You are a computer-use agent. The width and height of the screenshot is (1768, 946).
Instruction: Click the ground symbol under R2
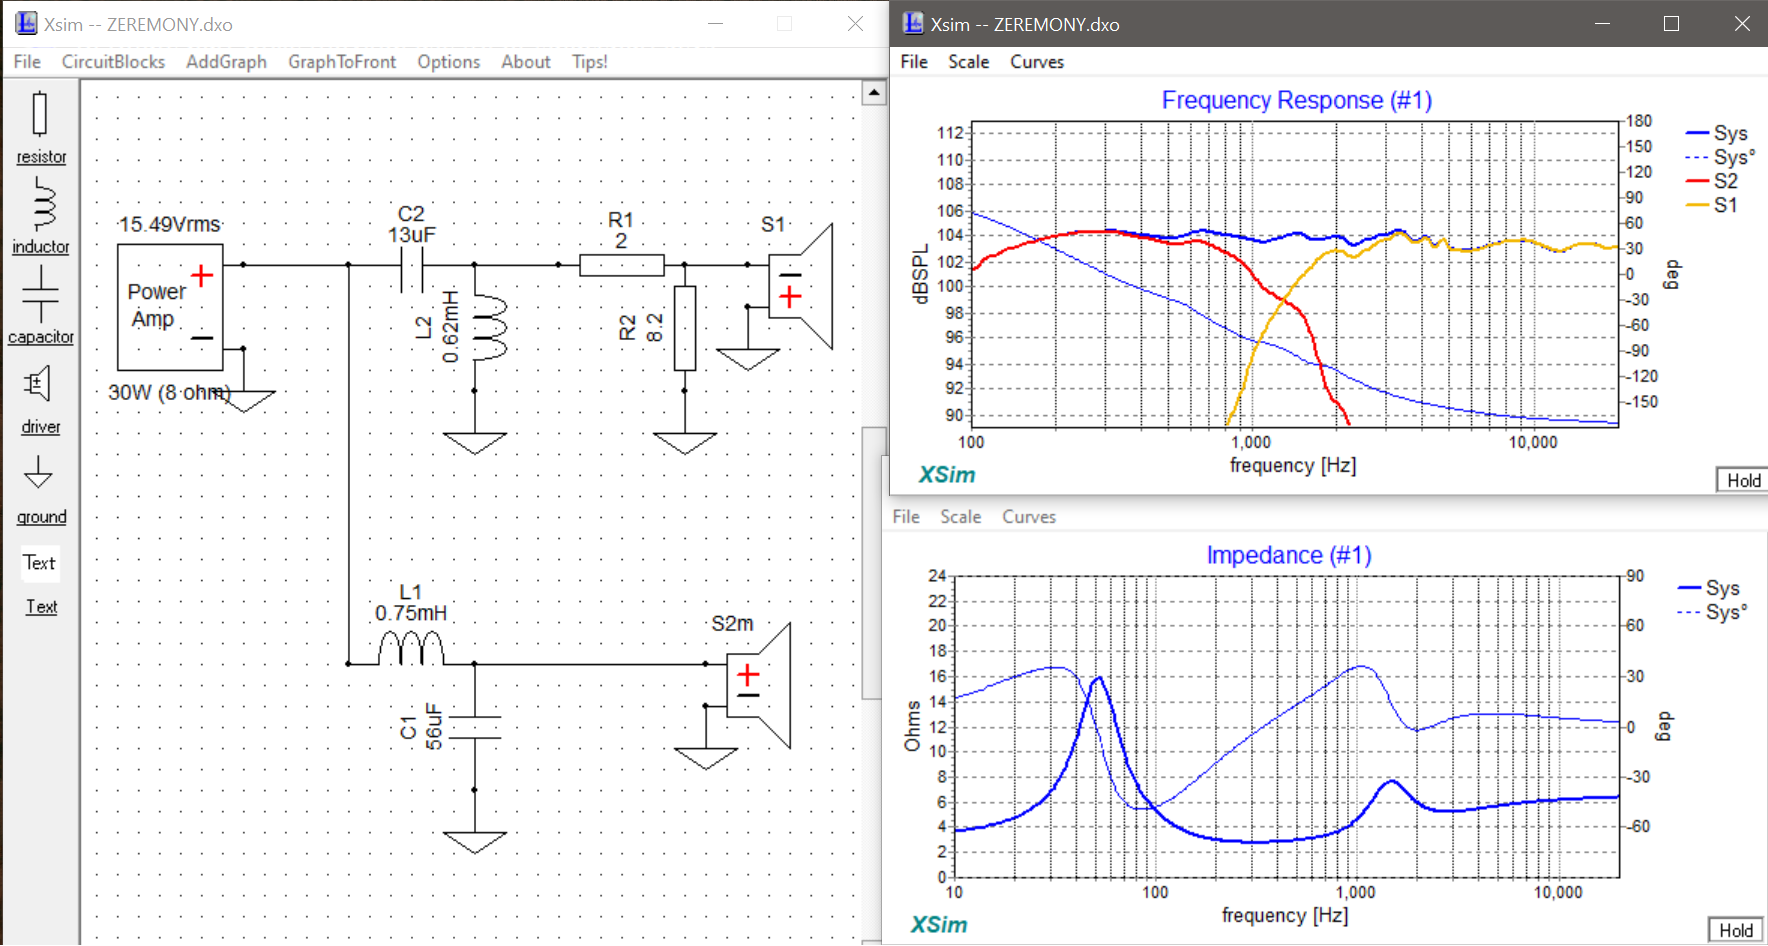[x=685, y=442]
